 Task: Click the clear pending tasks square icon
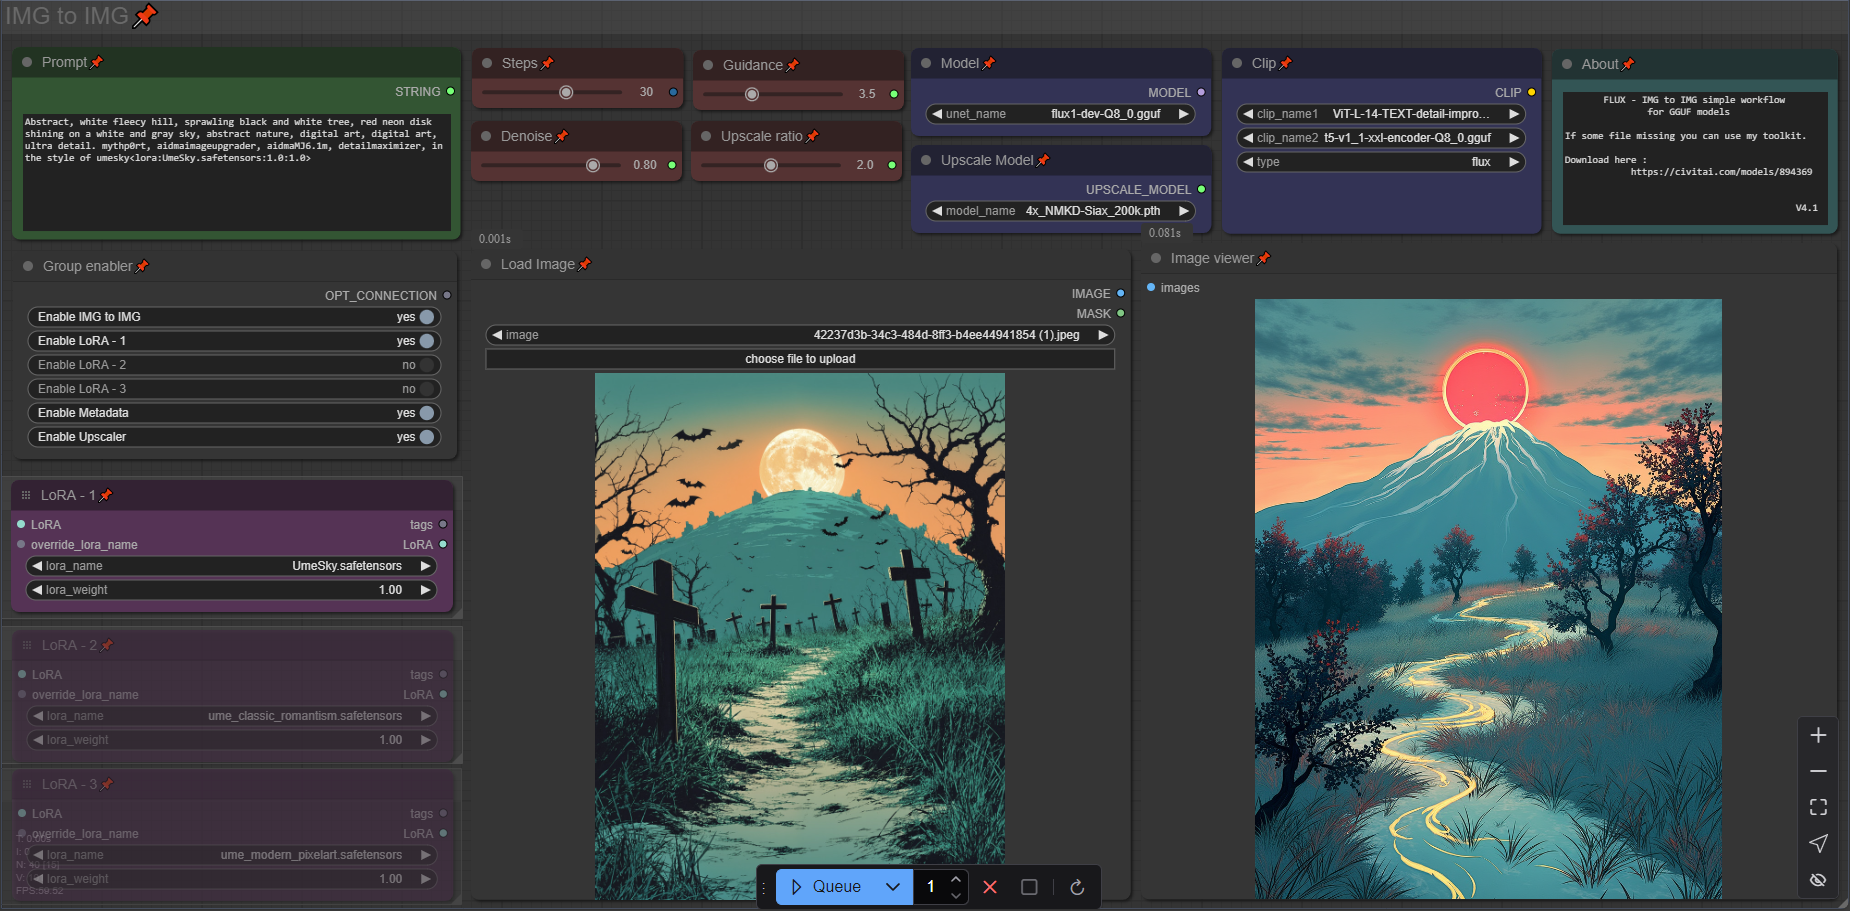pyautogui.click(x=1029, y=887)
